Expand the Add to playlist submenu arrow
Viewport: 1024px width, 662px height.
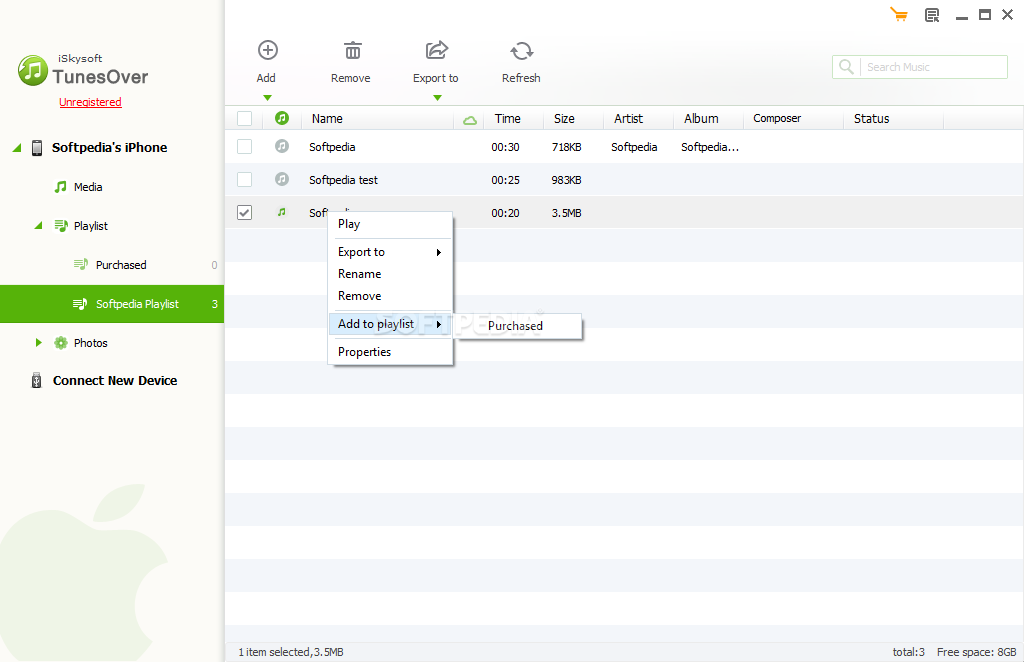point(439,324)
